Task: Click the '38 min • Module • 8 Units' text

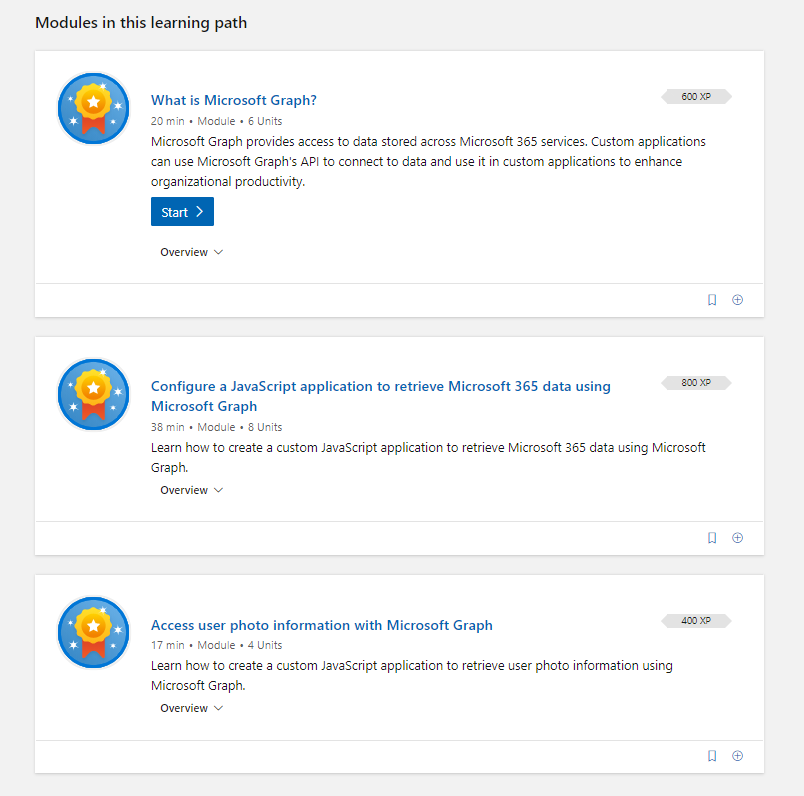Action: click(x=216, y=427)
